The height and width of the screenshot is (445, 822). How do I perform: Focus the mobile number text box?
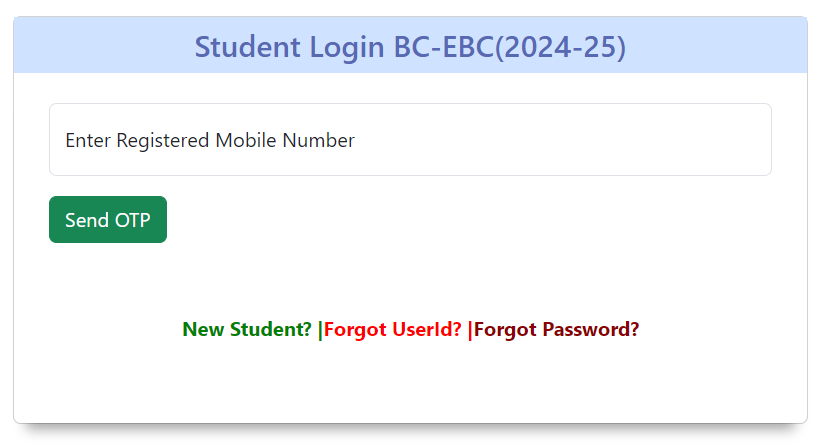pos(410,140)
